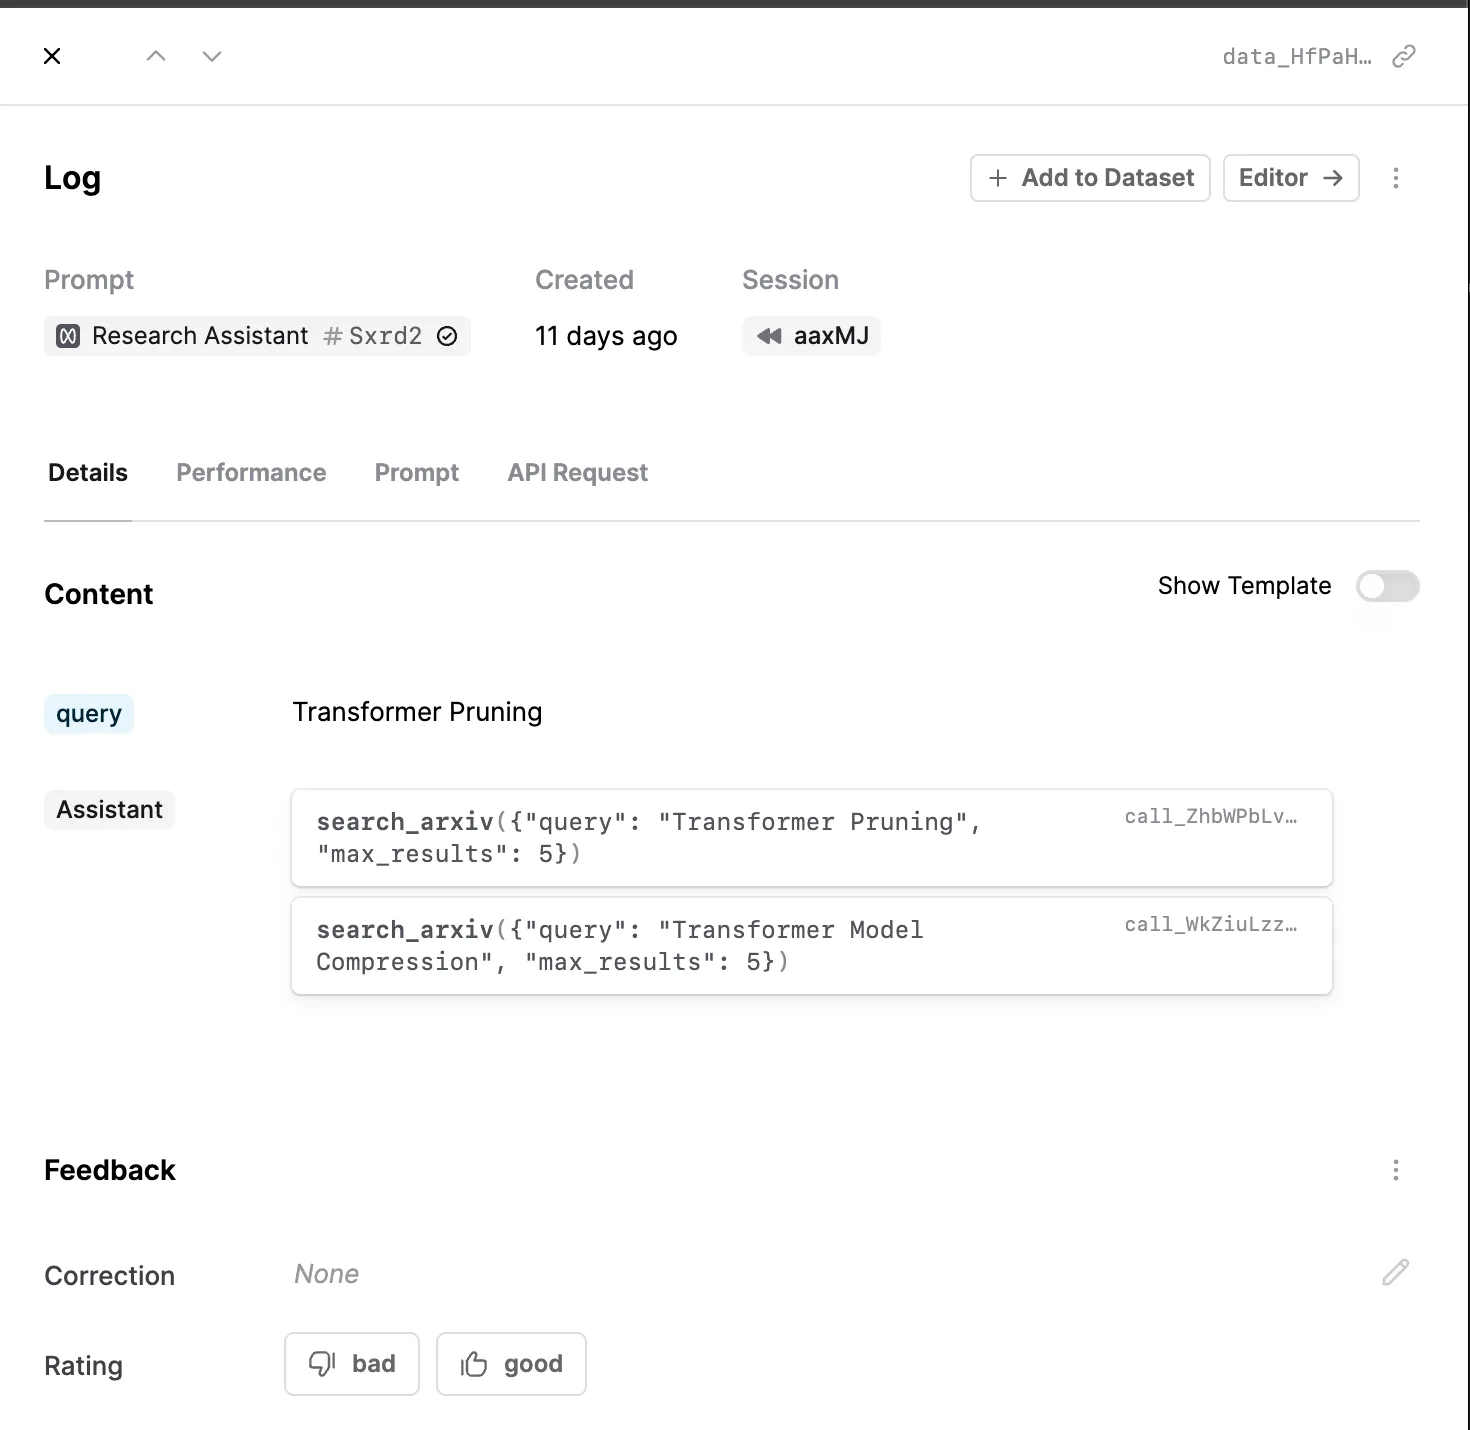This screenshot has height=1430, width=1470.
Task: Click the version checkmark icon beside Sxrd2
Action: (447, 336)
